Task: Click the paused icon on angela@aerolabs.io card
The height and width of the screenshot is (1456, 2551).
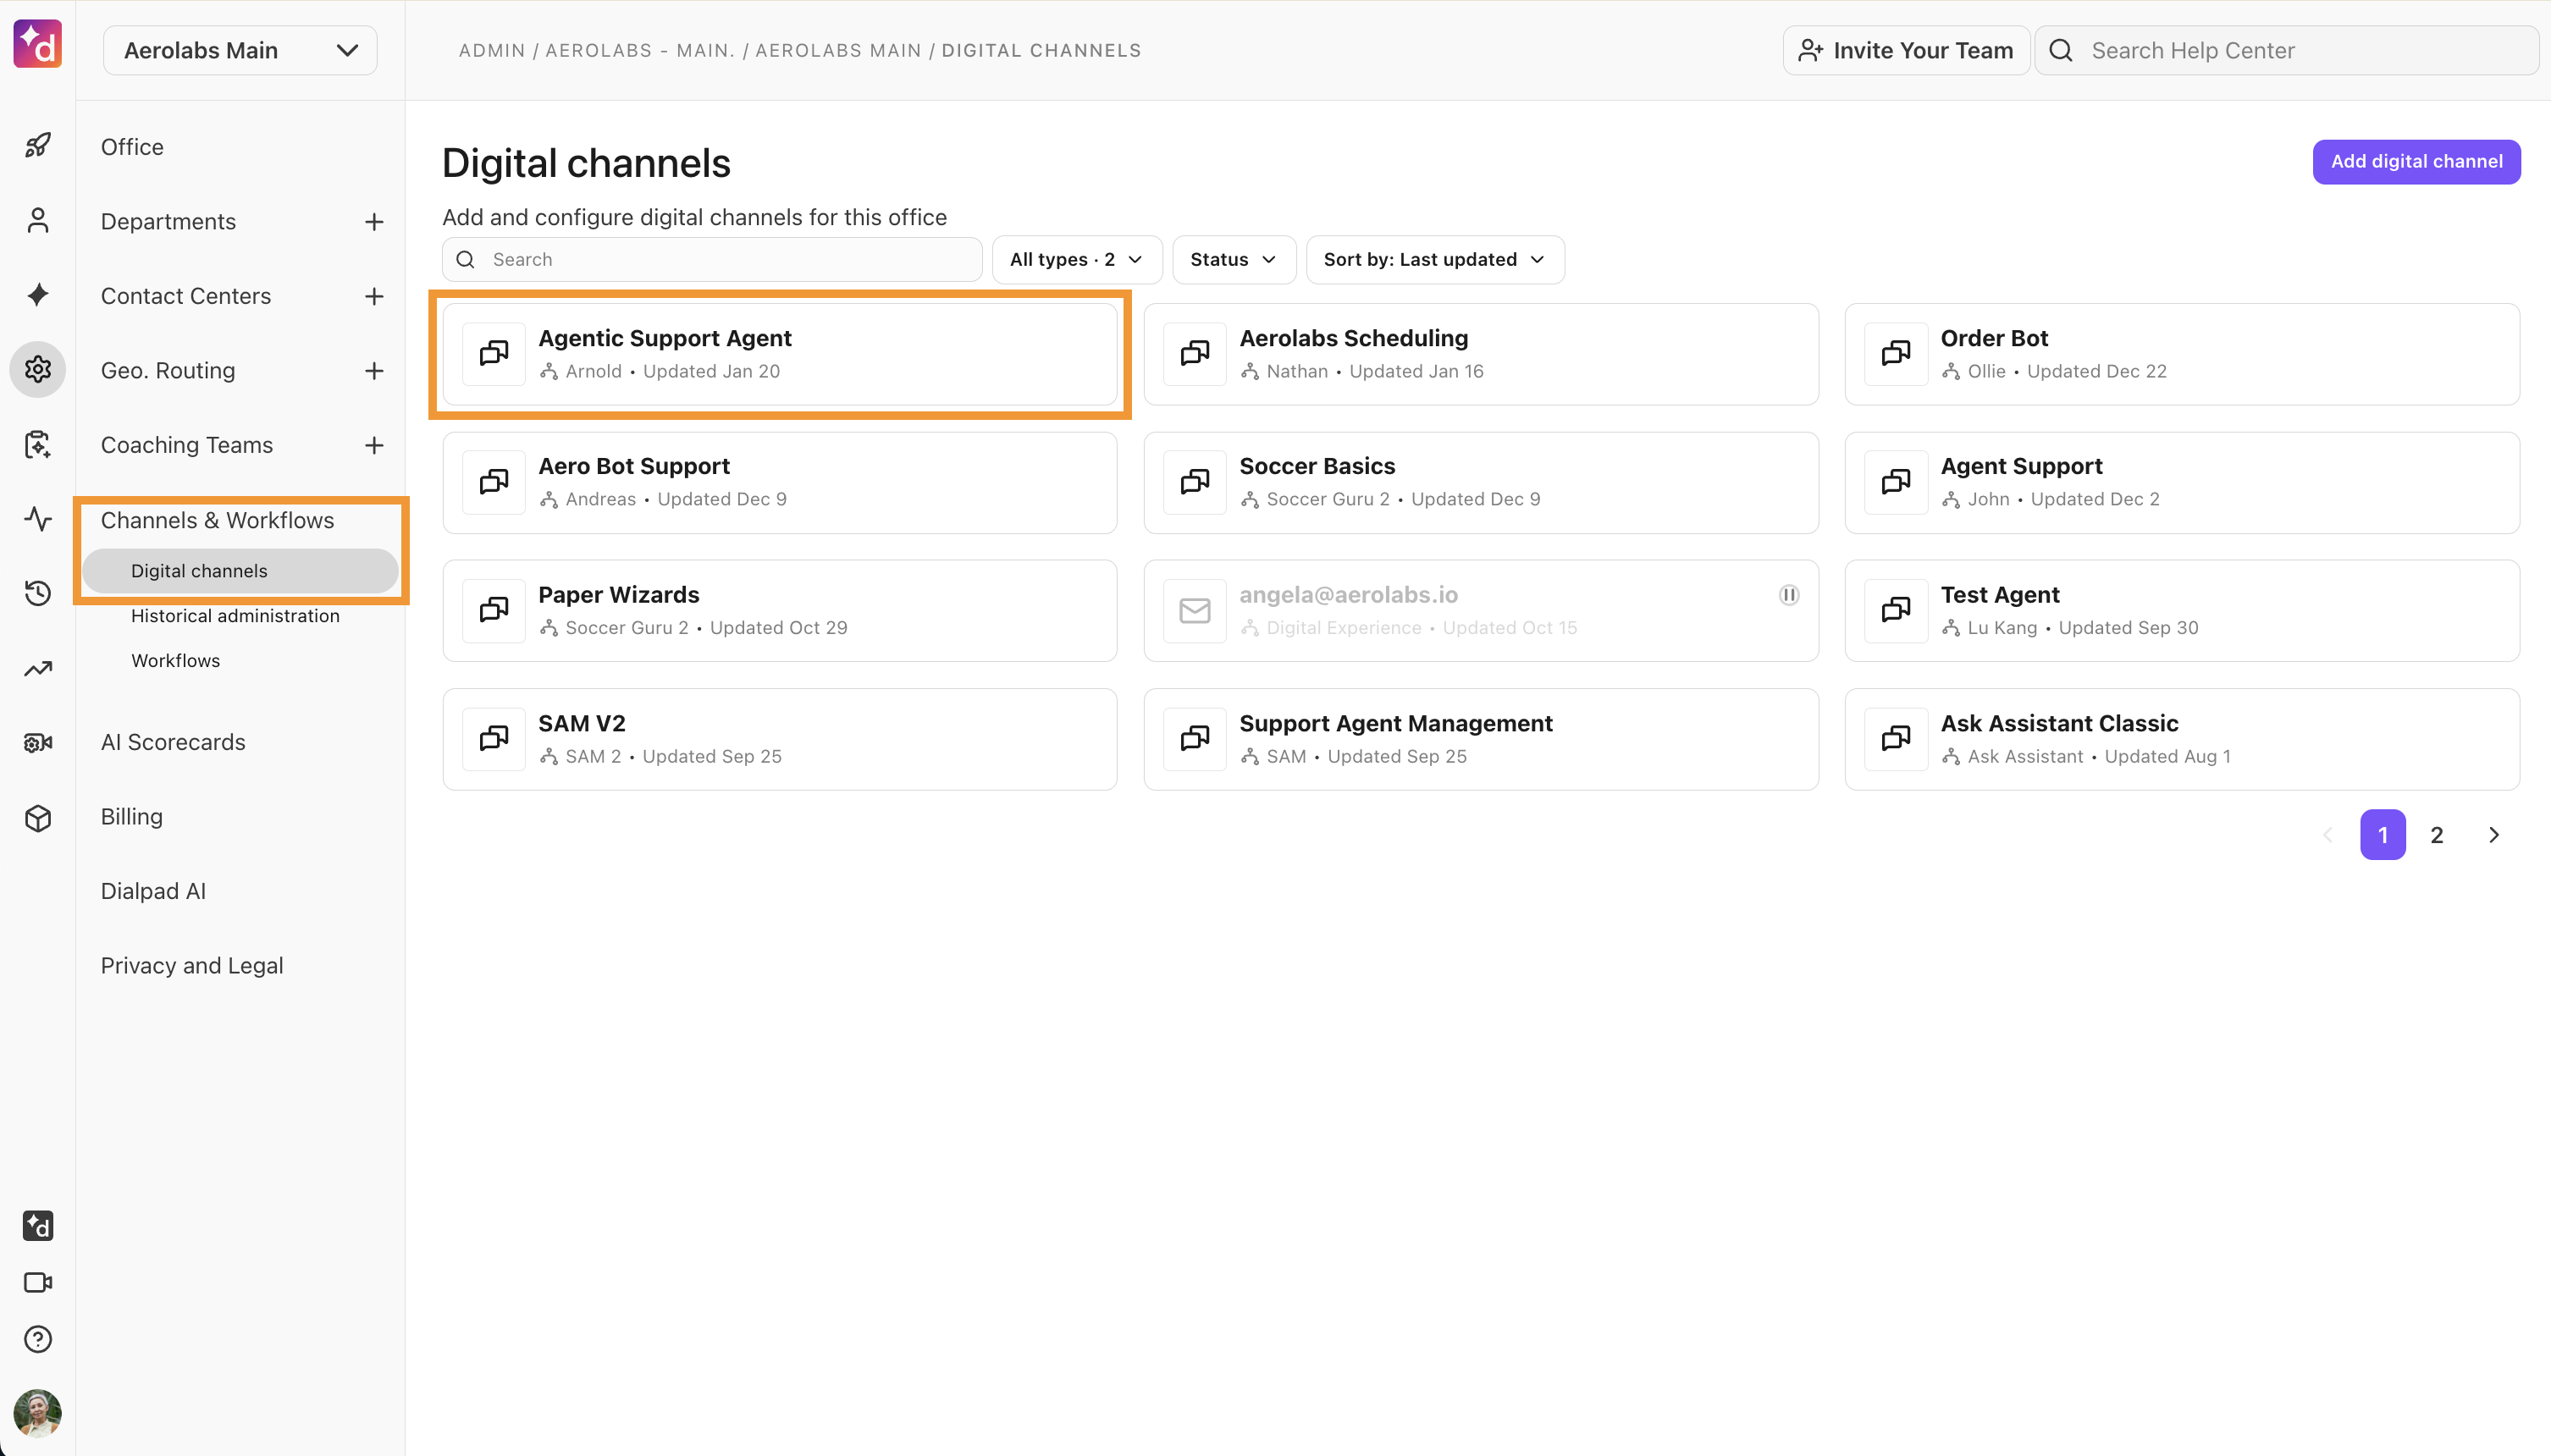Action: [1789, 595]
